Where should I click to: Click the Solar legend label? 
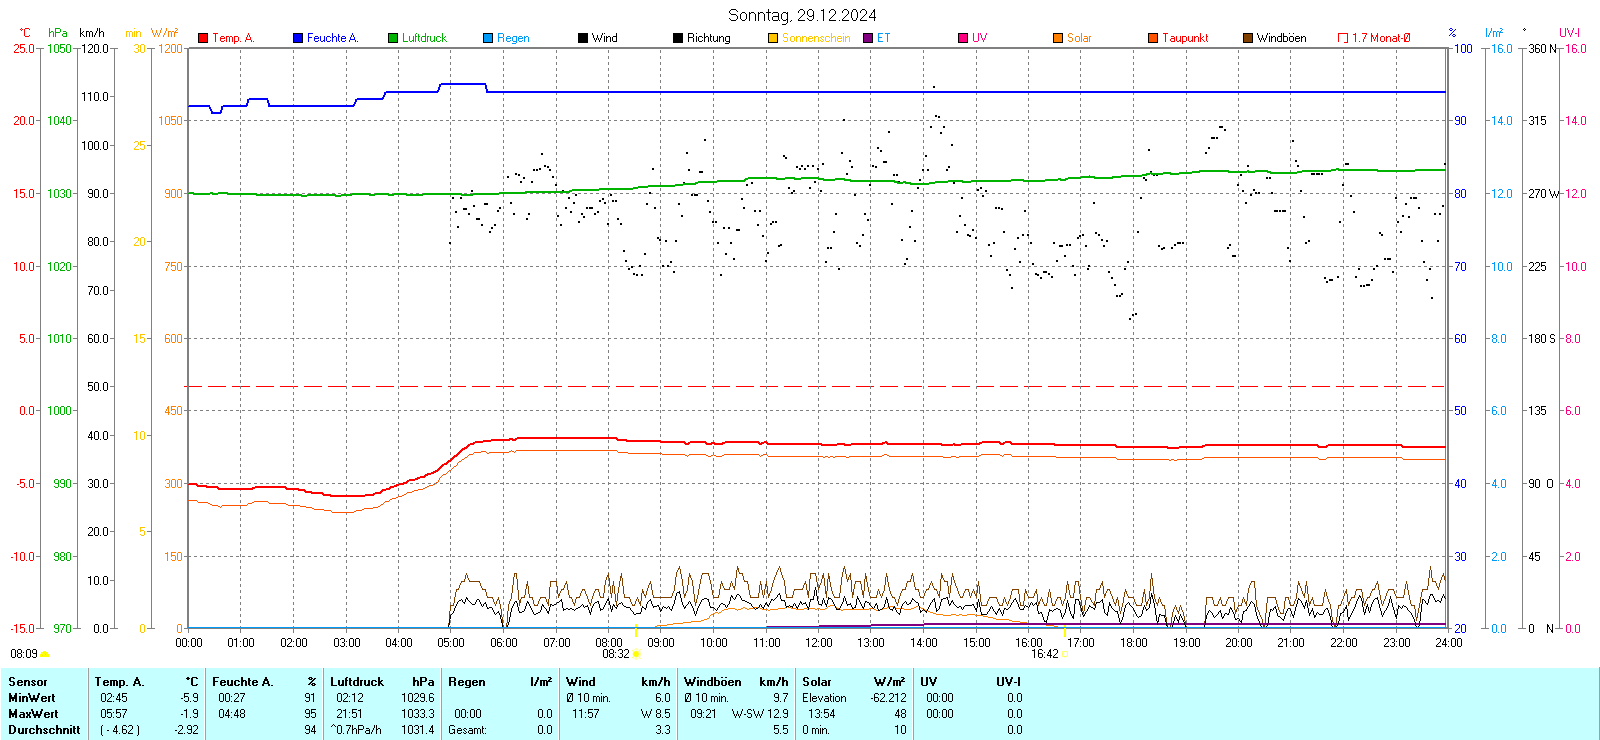[1079, 38]
